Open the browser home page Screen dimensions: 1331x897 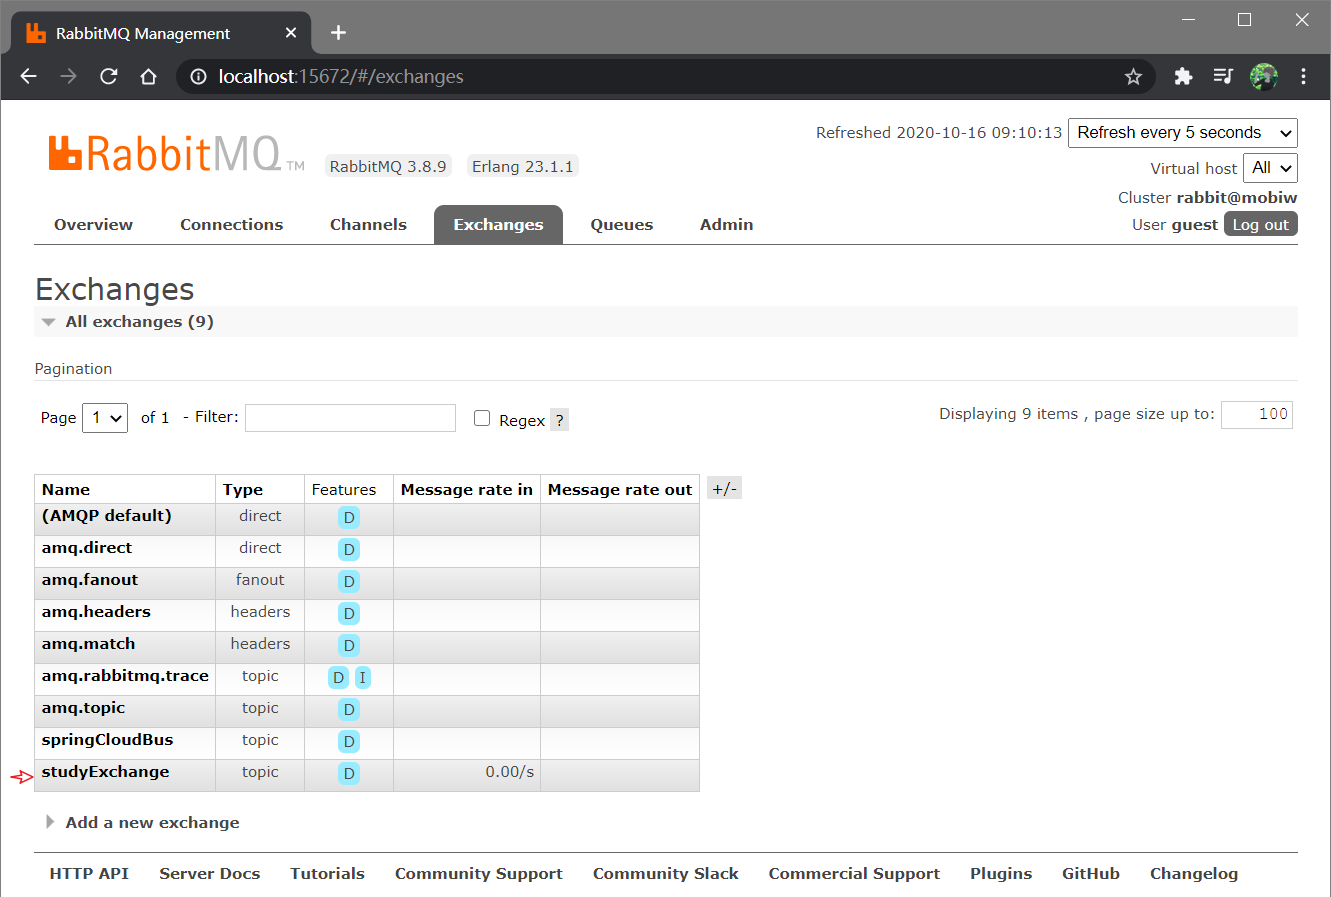149,77
